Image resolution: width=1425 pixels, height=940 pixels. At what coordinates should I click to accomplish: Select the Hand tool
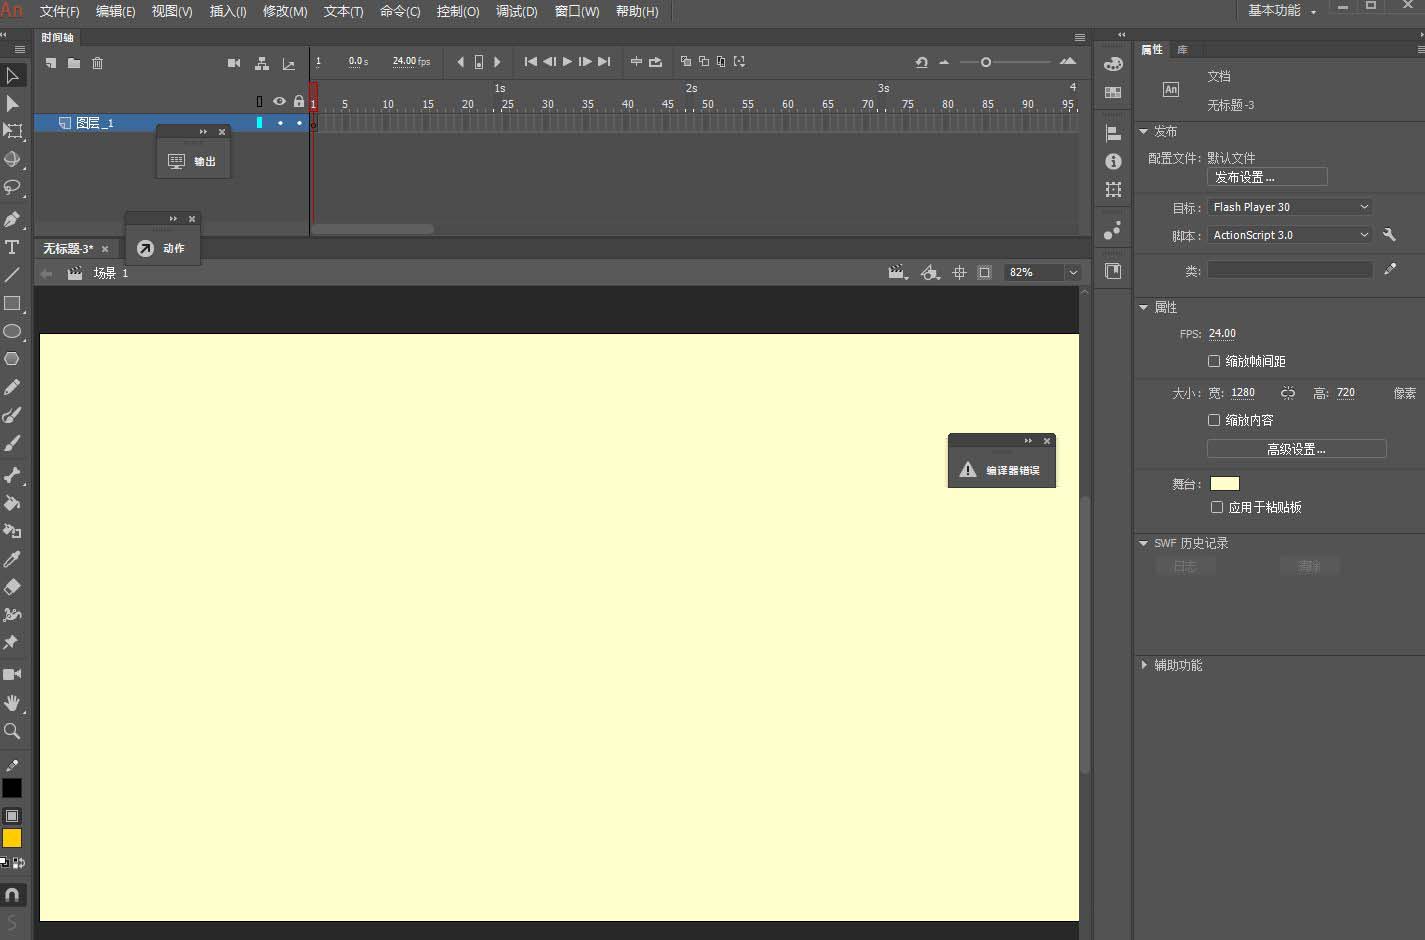pos(12,703)
